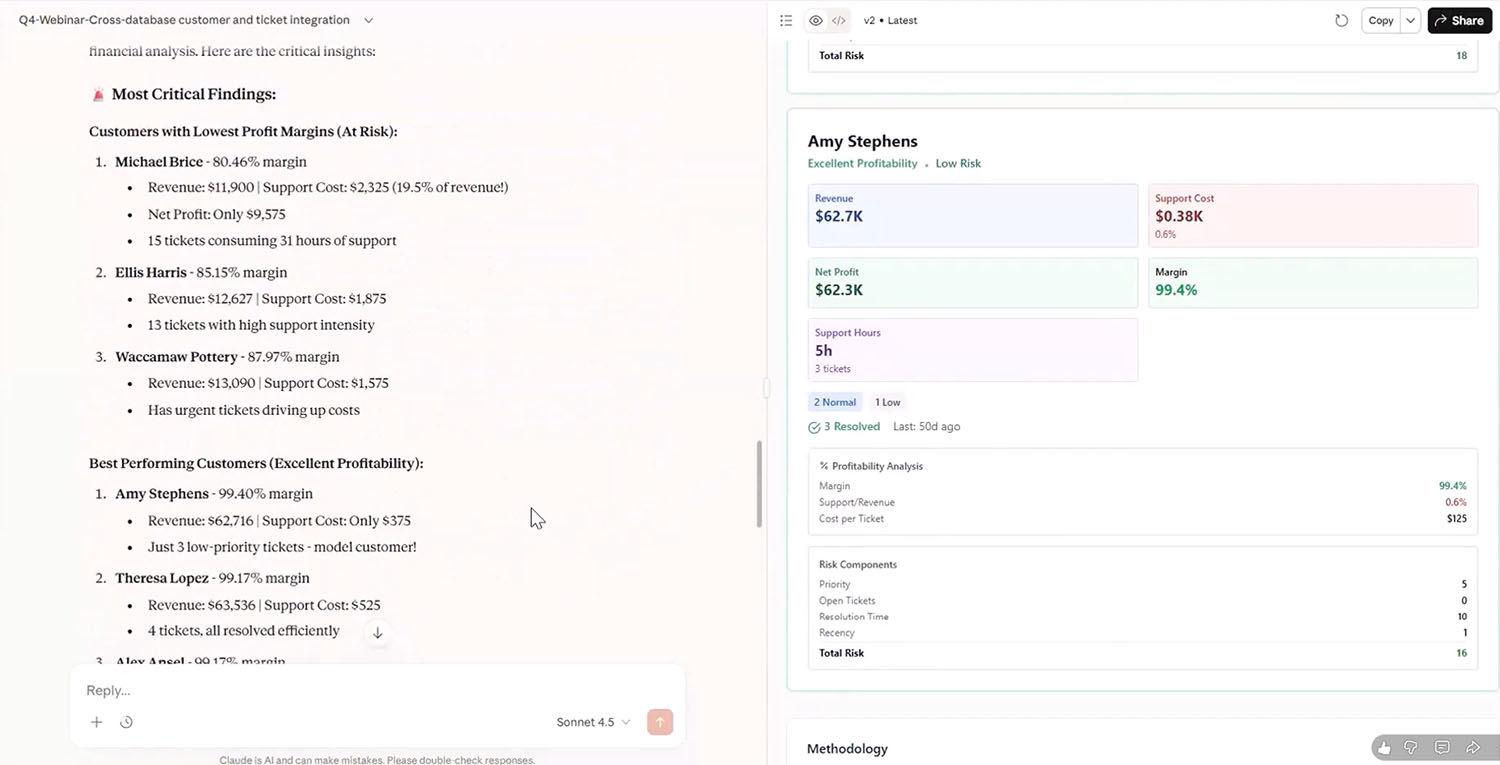Open the Sonnet 4.5 model selector
Viewport: 1500px width, 765px height.
(x=593, y=722)
